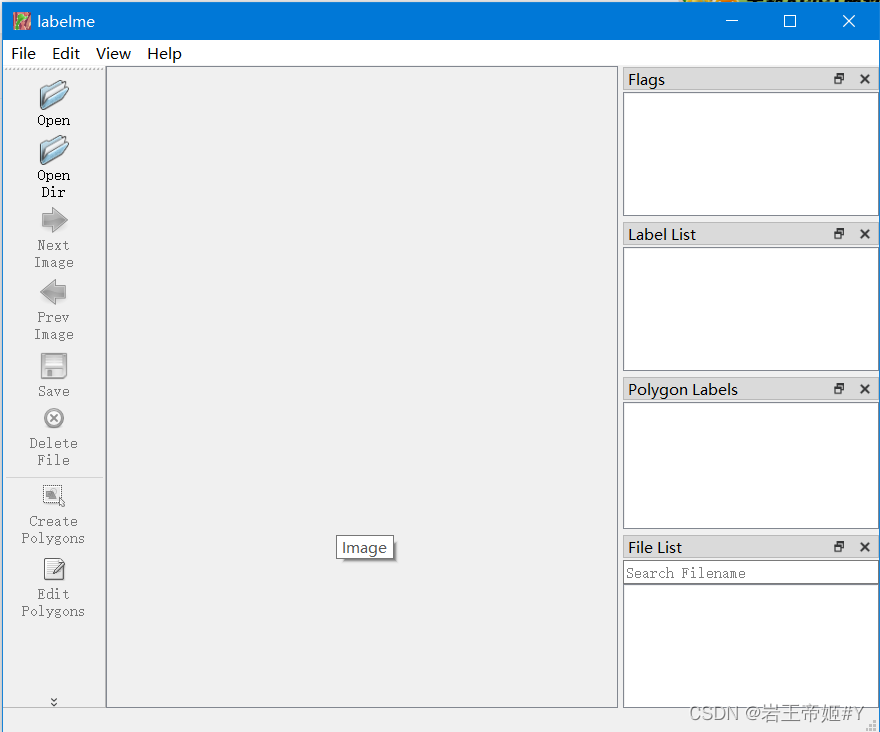Float the Label List panel via its dock icon
The height and width of the screenshot is (732, 880).
(839, 233)
